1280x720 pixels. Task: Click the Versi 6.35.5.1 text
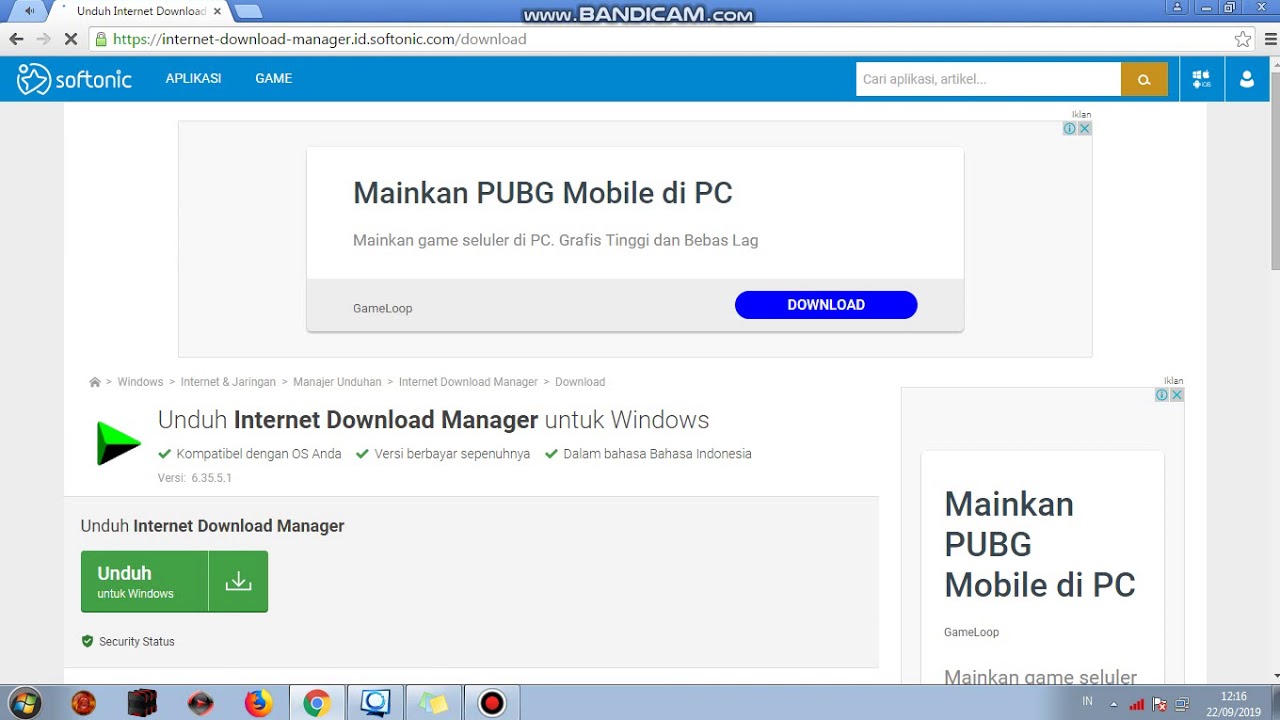tap(195, 478)
